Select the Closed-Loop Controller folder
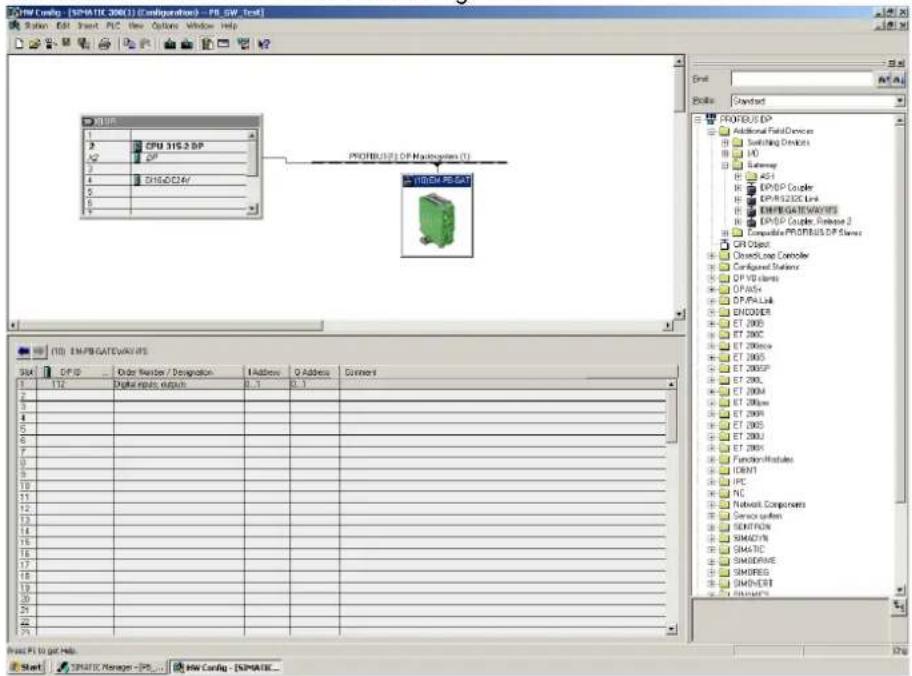 pos(771,255)
